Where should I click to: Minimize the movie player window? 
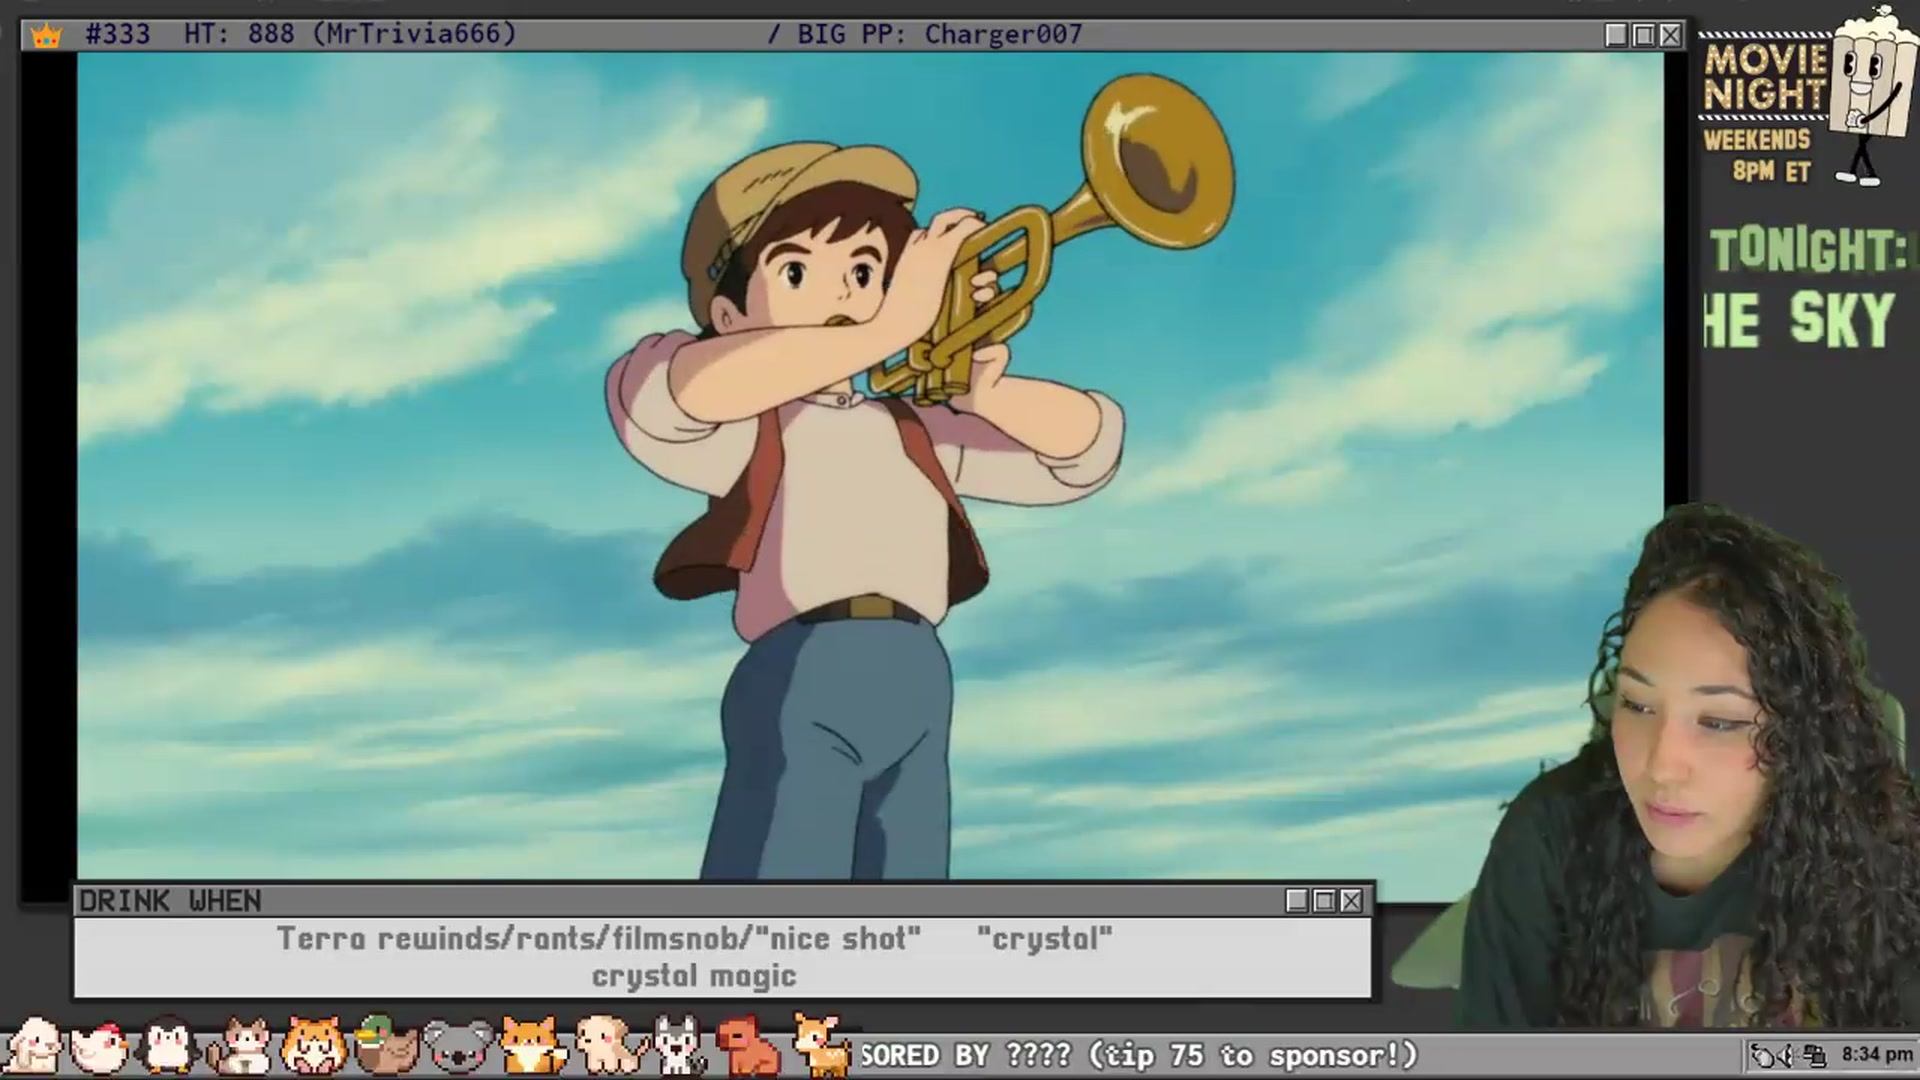point(1616,36)
